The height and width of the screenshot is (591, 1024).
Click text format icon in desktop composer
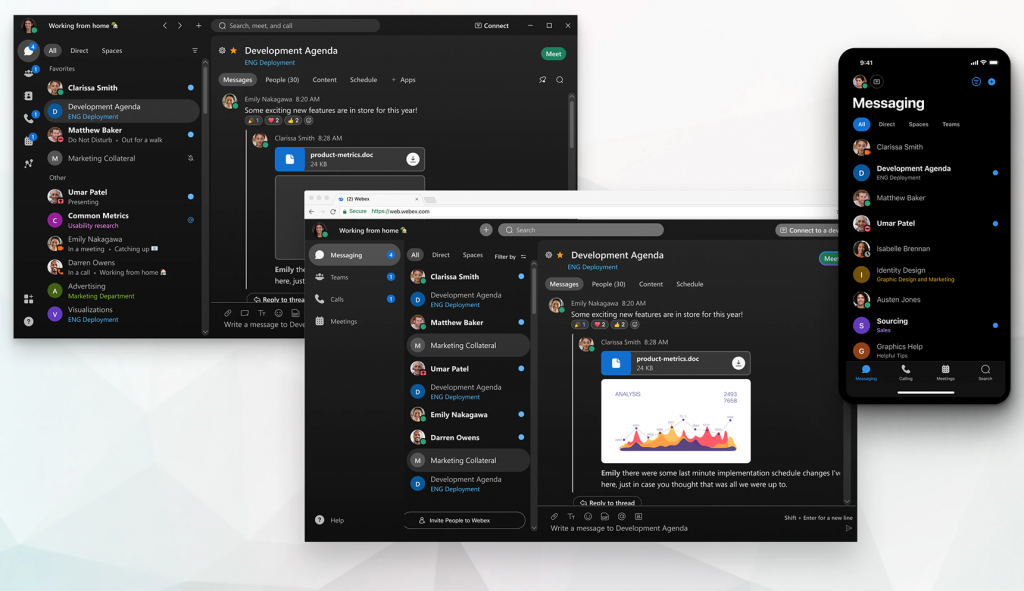click(x=262, y=313)
